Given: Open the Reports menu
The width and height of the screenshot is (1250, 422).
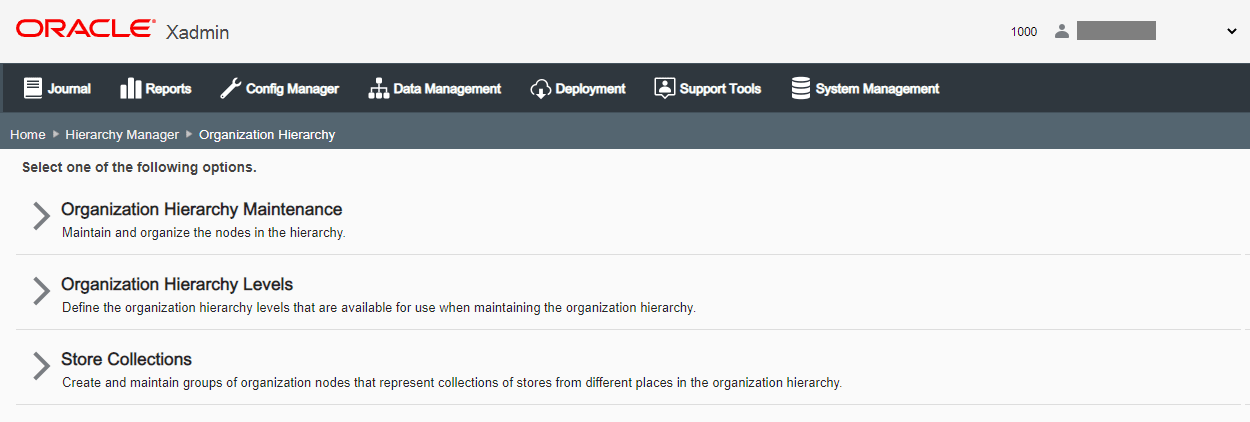Looking at the screenshot, I should pyautogui.click(x=168, y=89).
